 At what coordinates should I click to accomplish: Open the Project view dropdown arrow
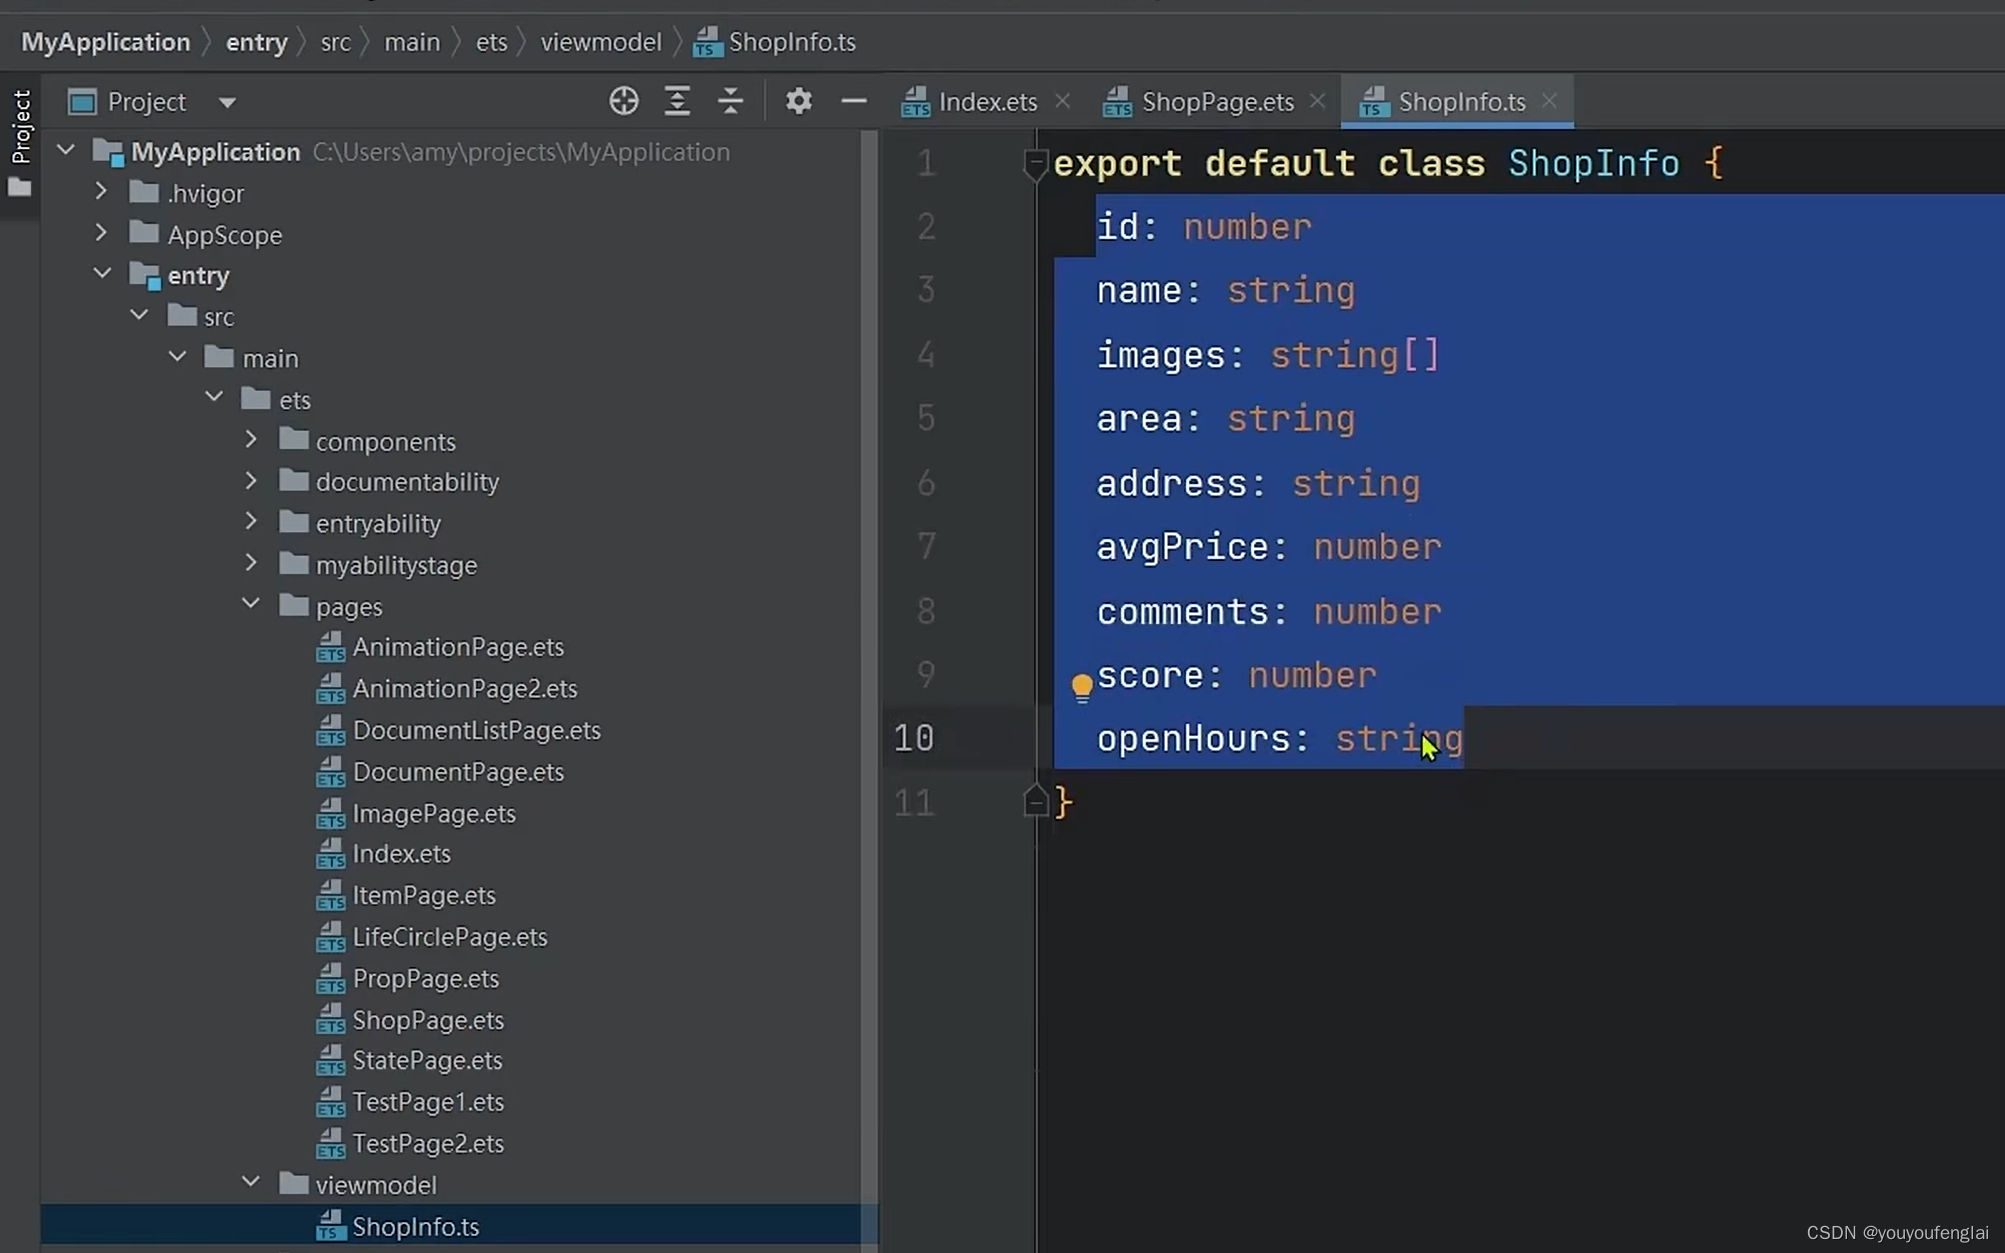[227, 102]
